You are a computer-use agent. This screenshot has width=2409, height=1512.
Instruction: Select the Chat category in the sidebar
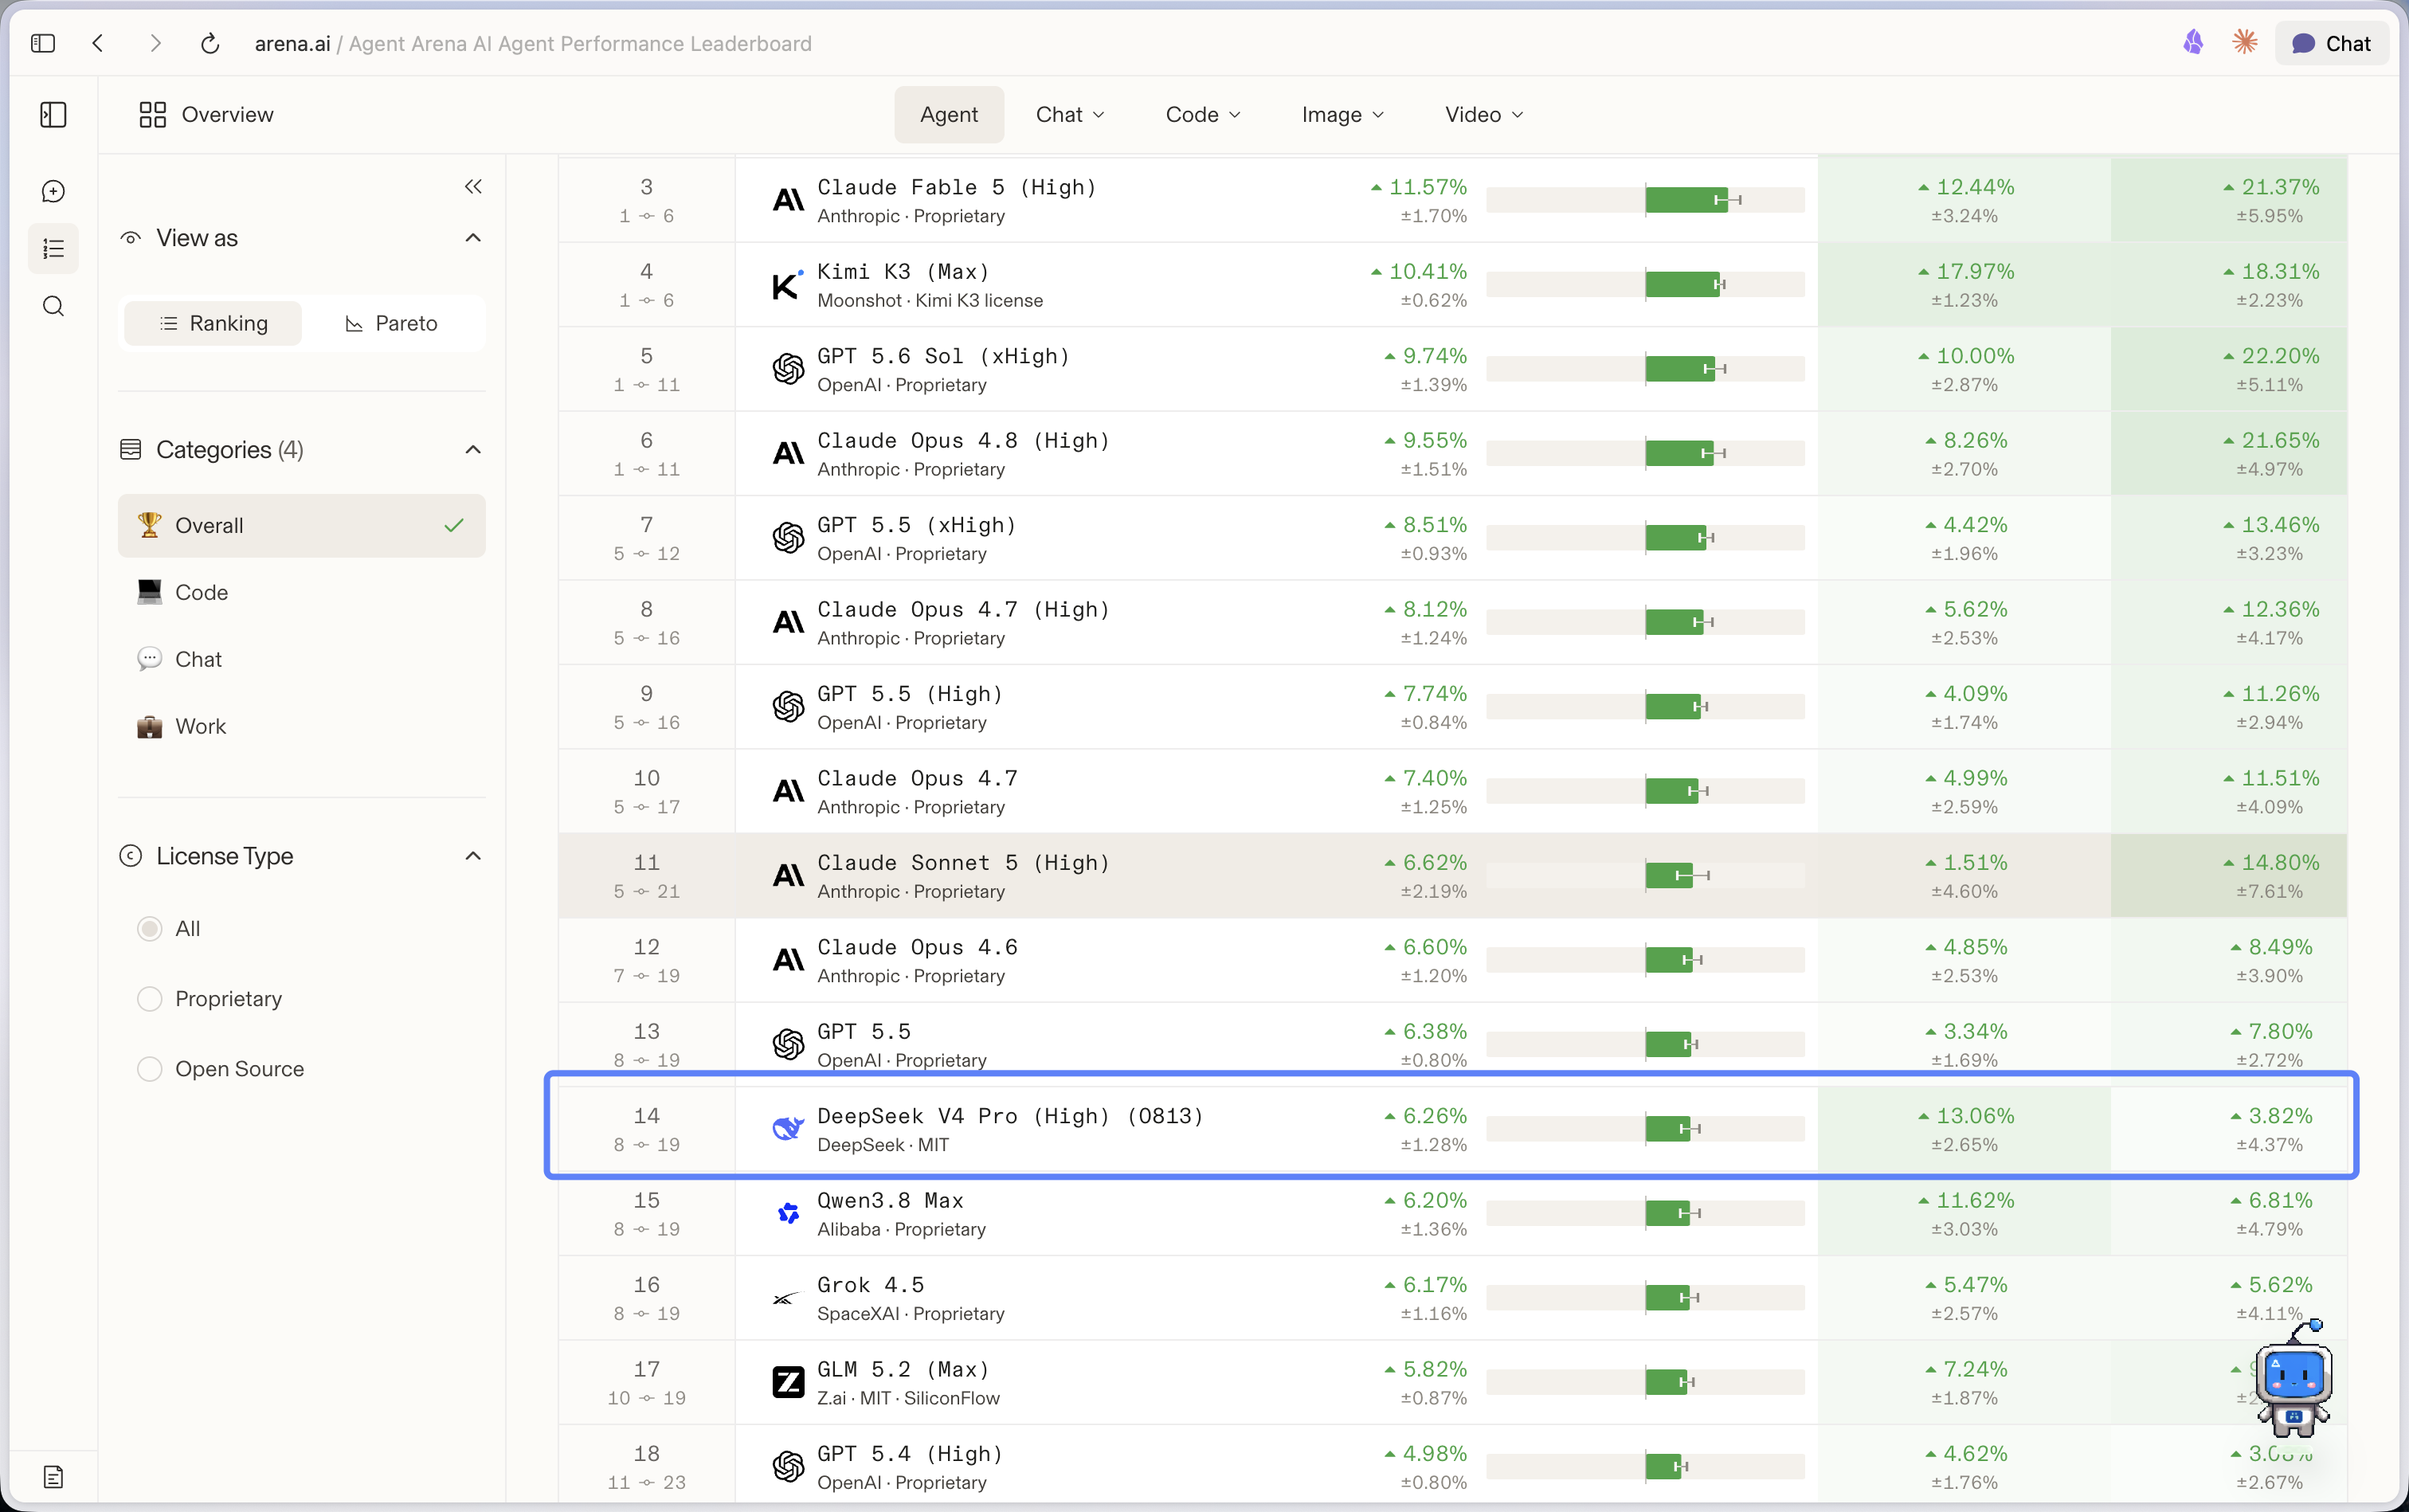(301, 660)
